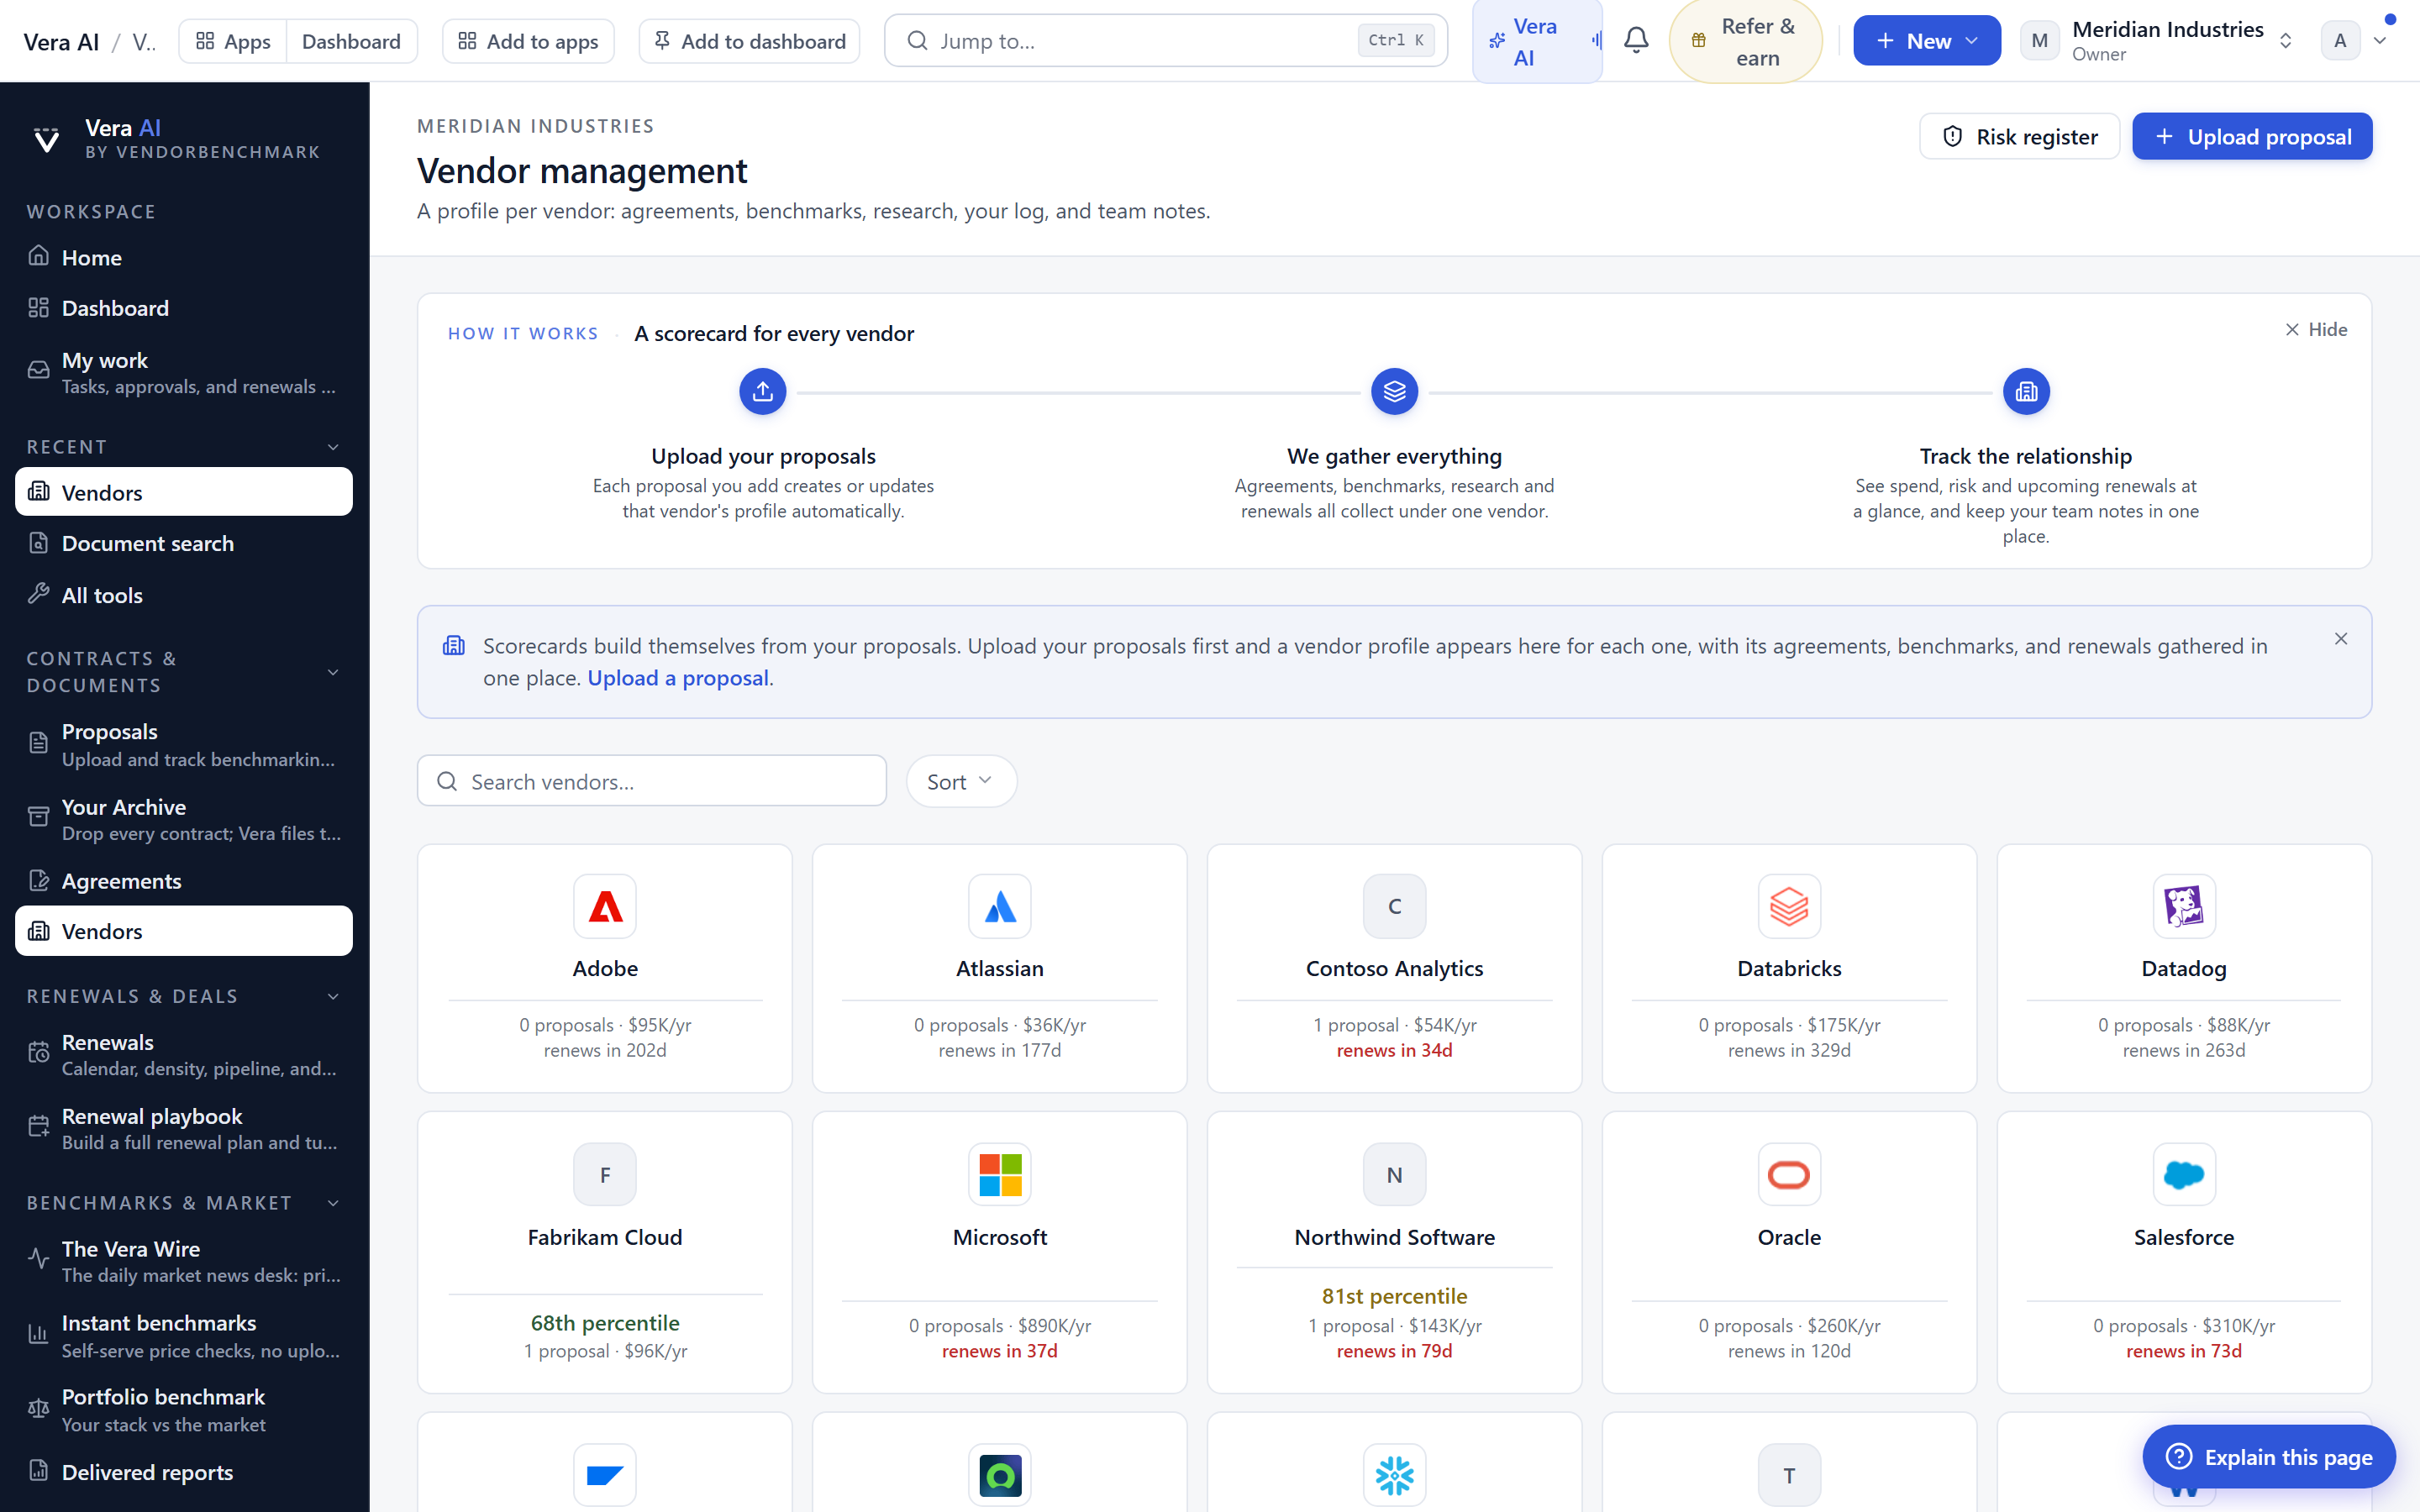Collapse the Recent sidebar section
2420x1512 pixels.
point(333,447)
